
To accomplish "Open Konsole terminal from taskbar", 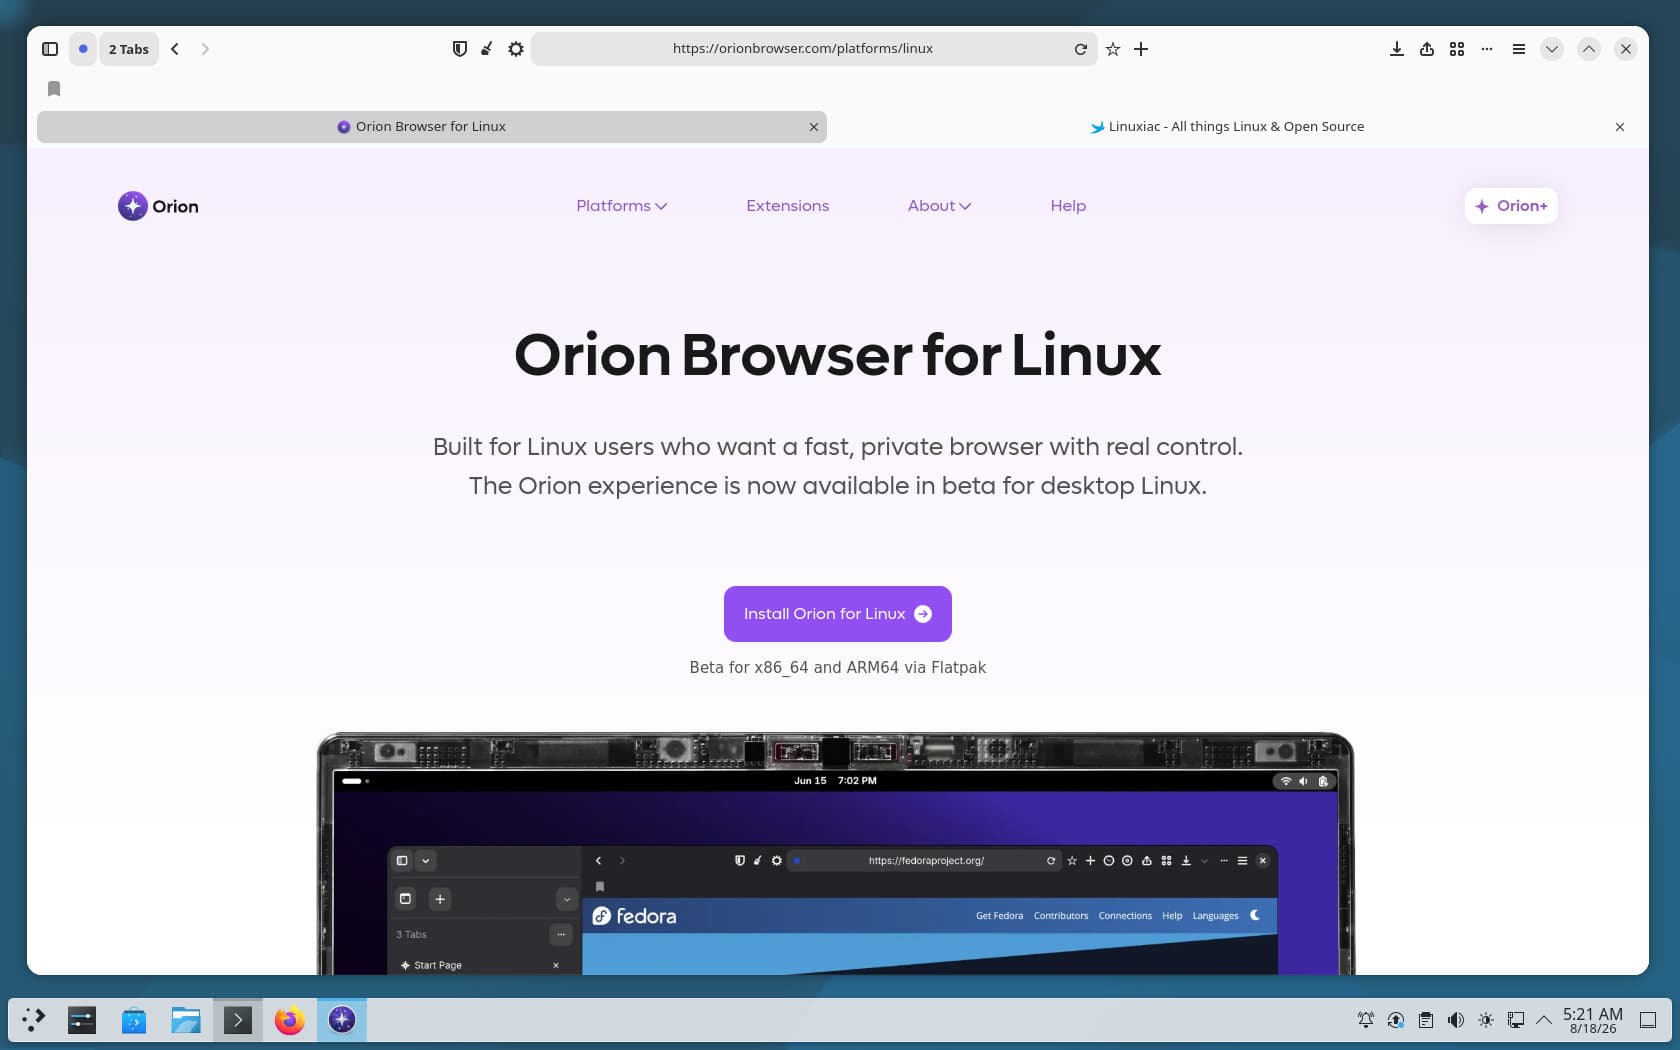I will point(238,1020).
